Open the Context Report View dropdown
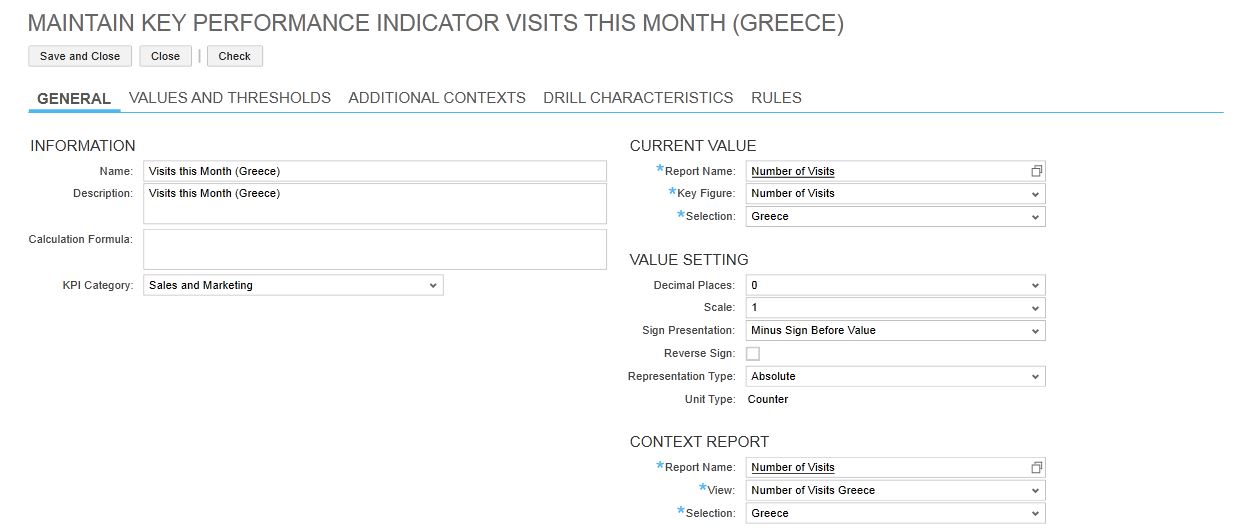The image size is (1252, 529). pos(1036,490)
